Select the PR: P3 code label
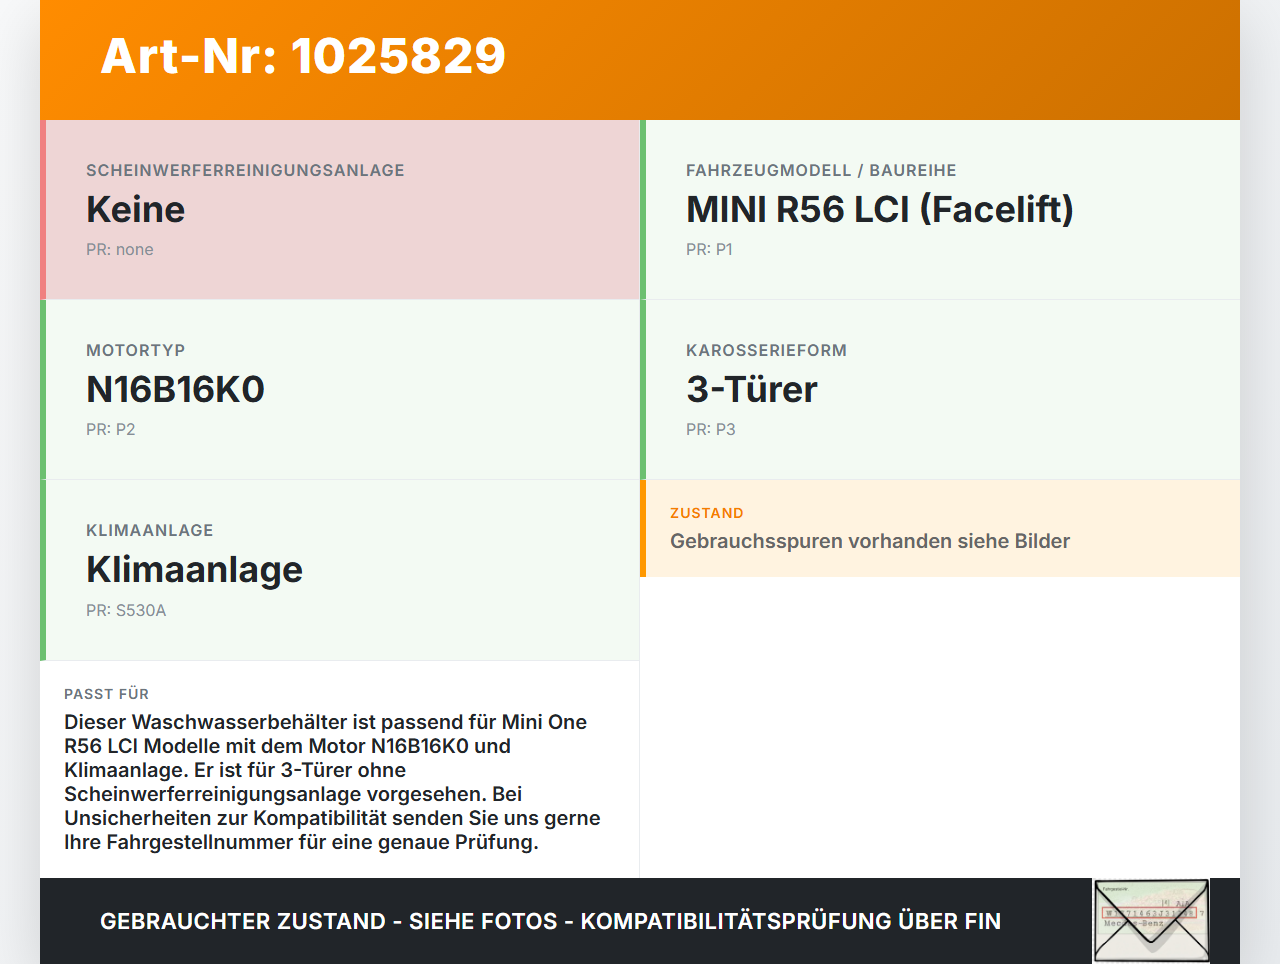1280x964 pixels. coord(710,429)
